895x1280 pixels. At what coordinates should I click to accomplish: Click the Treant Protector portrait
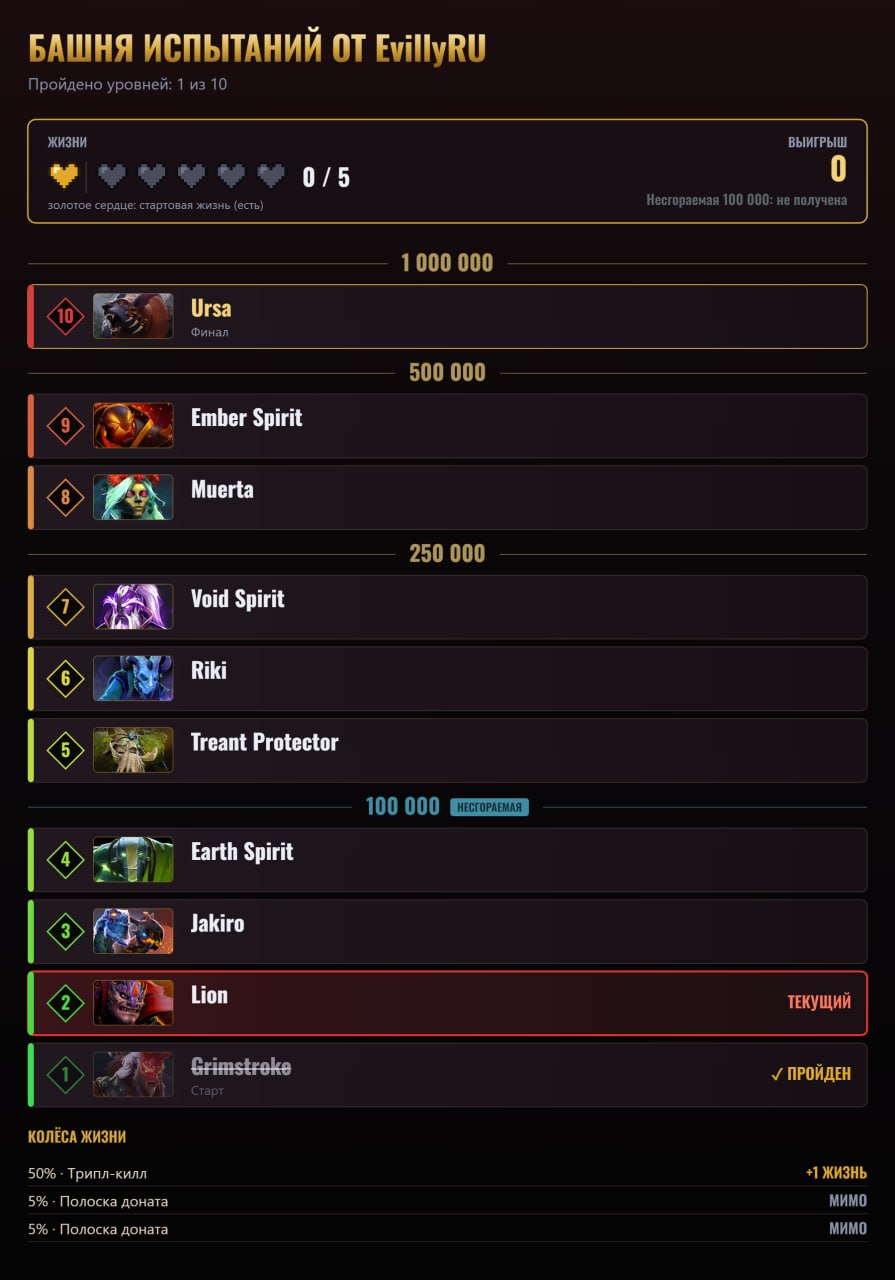pos(133,750)
